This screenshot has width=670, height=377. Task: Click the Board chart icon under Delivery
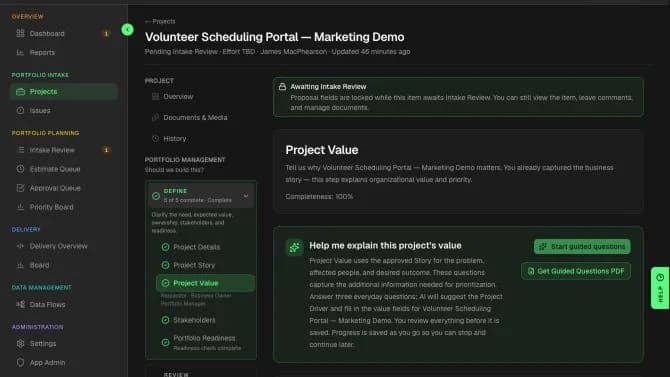pyautogui.click(x=20, y=265)
